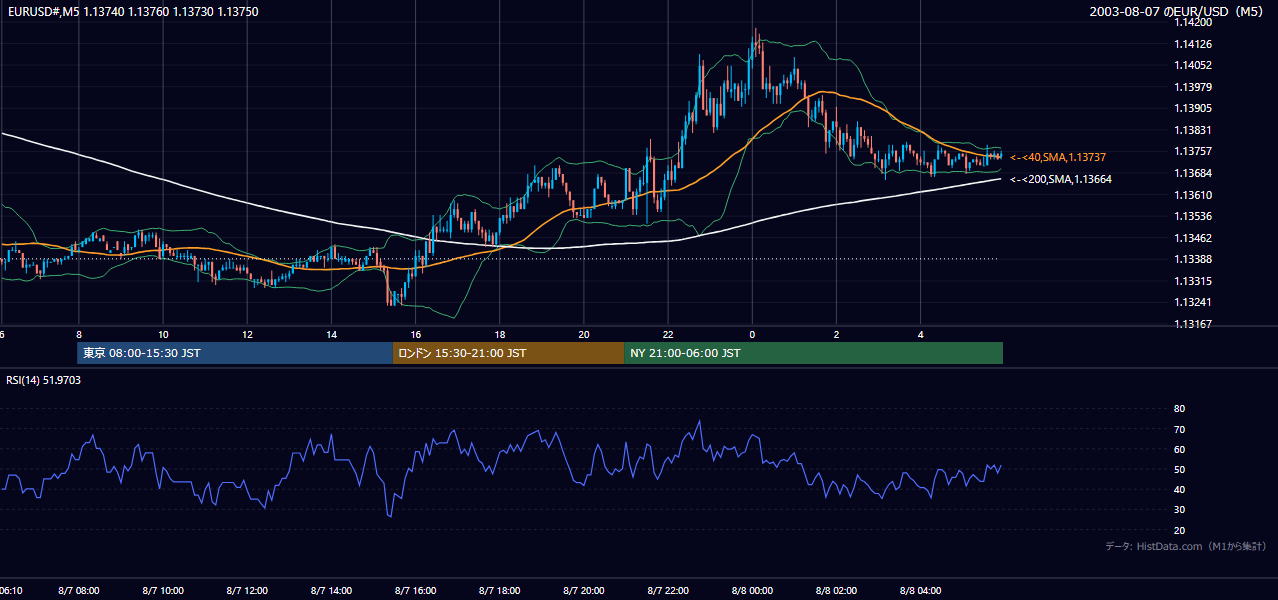This screenshot has width=1278, height=600.
Task: Click the 8/7 18:00 time axis label
Action: point(499,591)
